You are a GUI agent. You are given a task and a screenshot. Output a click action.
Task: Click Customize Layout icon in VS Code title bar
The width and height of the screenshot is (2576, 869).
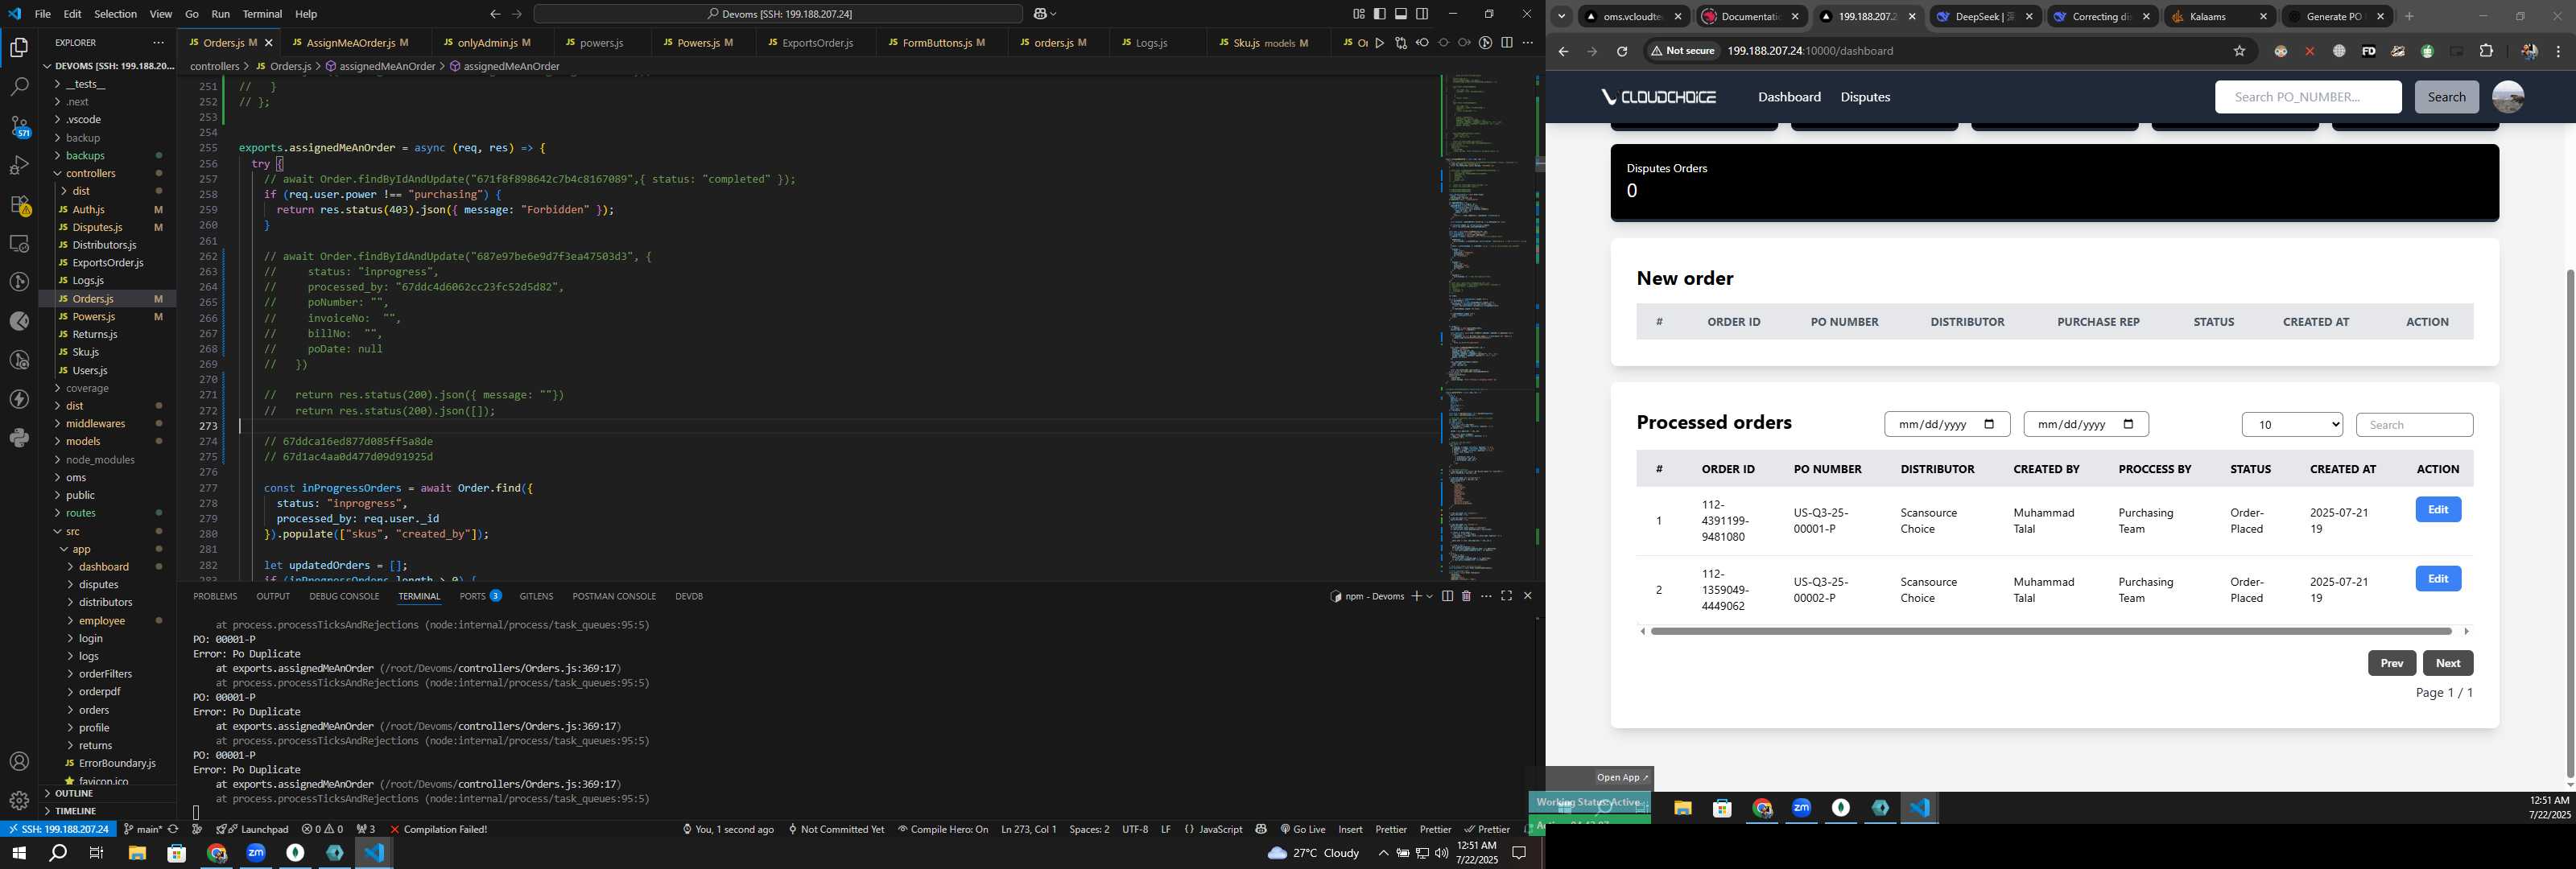(1358, 14)
